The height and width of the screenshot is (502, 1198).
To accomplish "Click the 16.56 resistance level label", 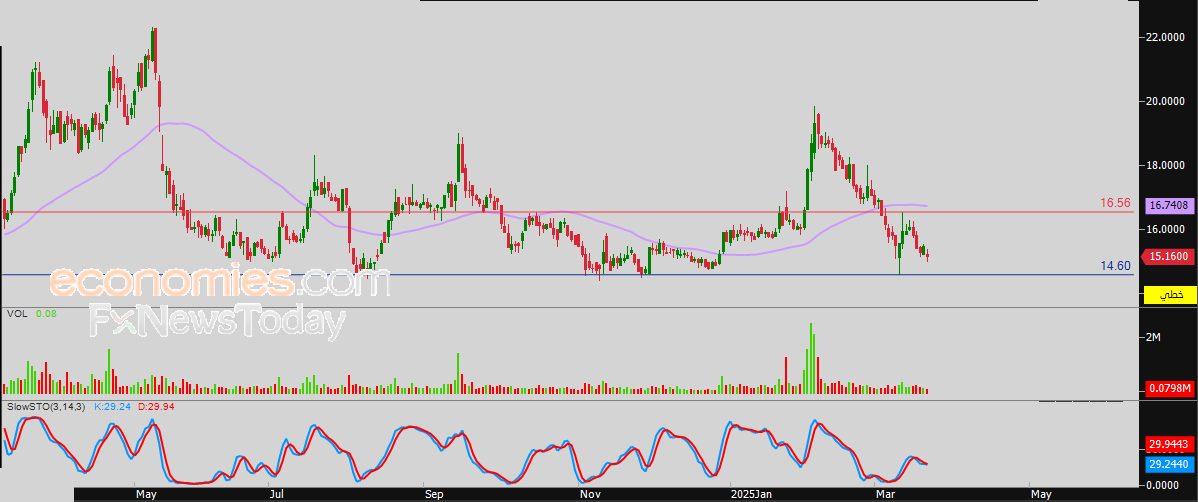I will point(1115,202).
